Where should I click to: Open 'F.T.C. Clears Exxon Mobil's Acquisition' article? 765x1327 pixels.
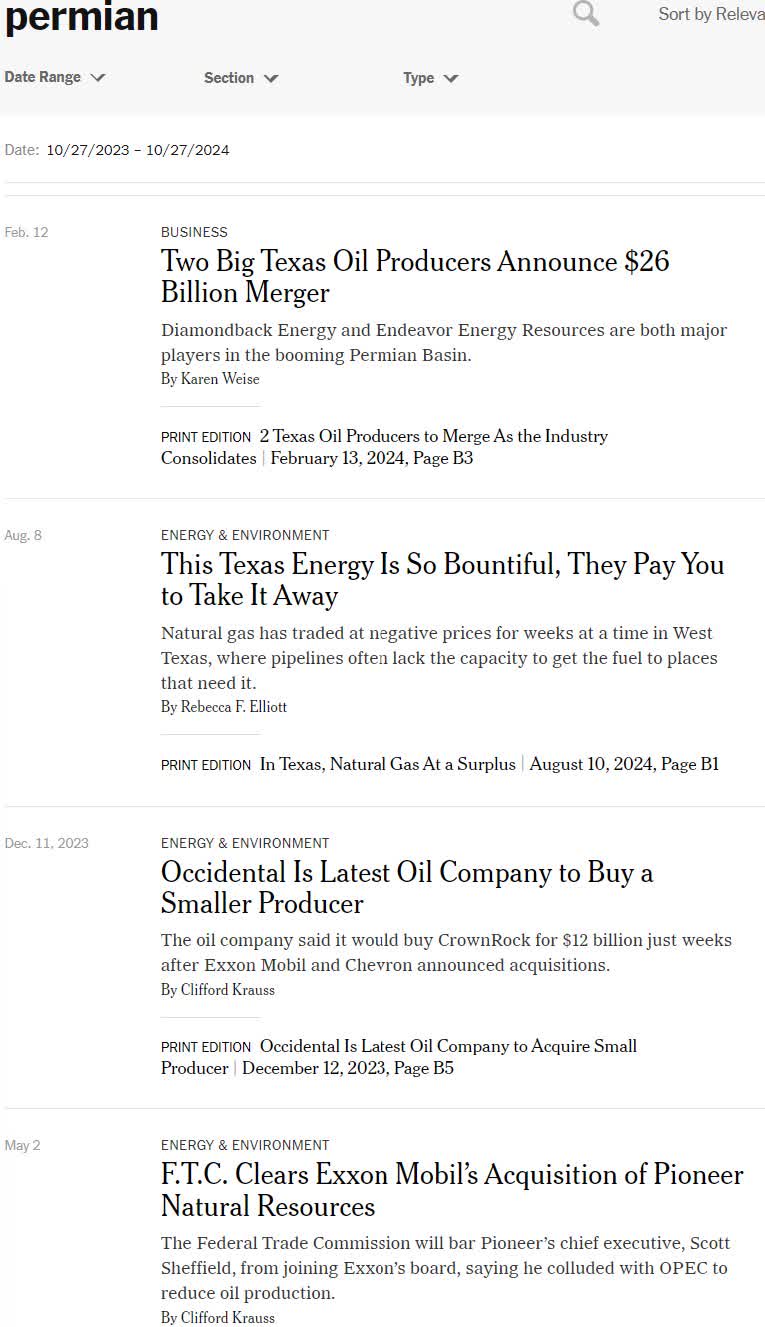click(452, 1190)
